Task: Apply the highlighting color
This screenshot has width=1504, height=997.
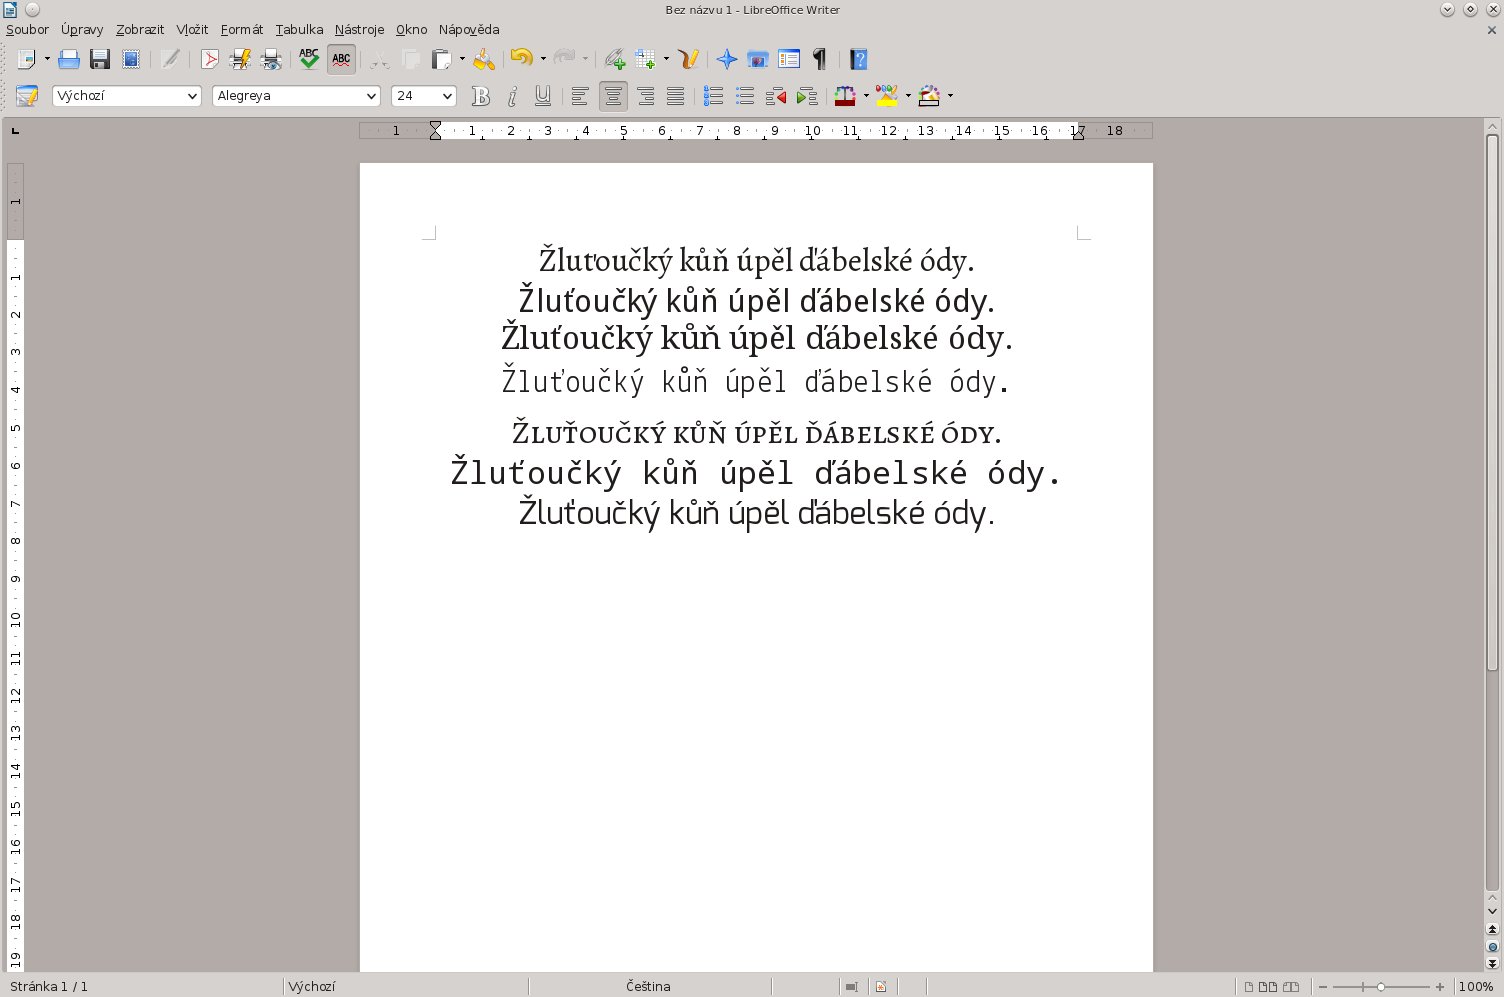Action: point(887,96)
